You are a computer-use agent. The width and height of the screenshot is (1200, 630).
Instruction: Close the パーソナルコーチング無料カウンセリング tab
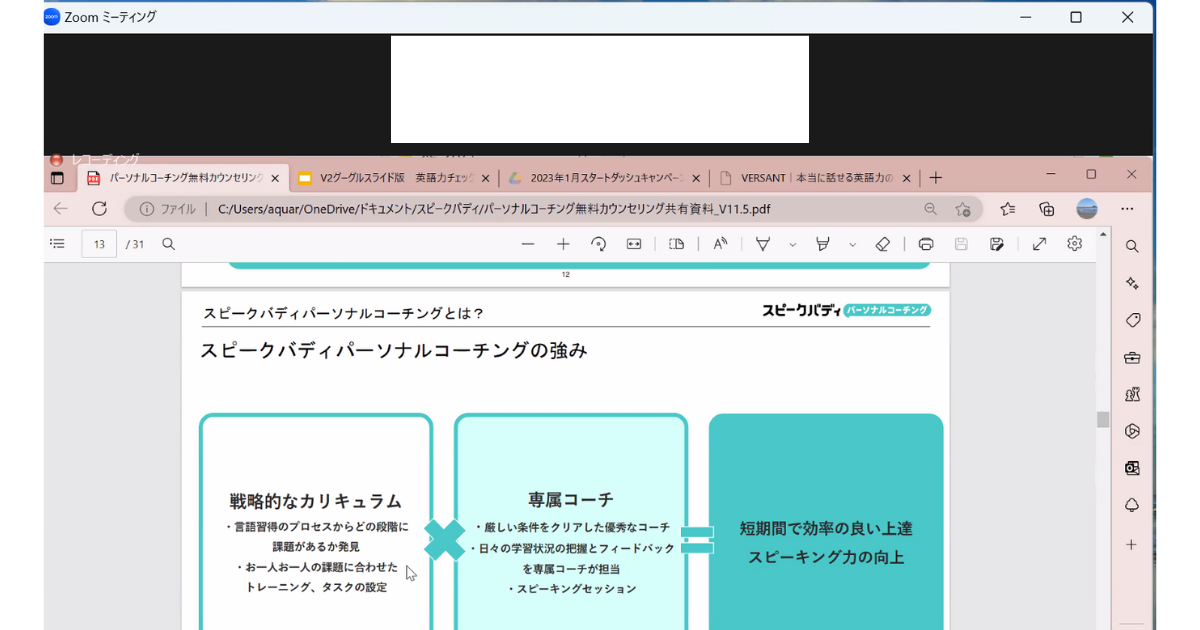pos(275,178)
